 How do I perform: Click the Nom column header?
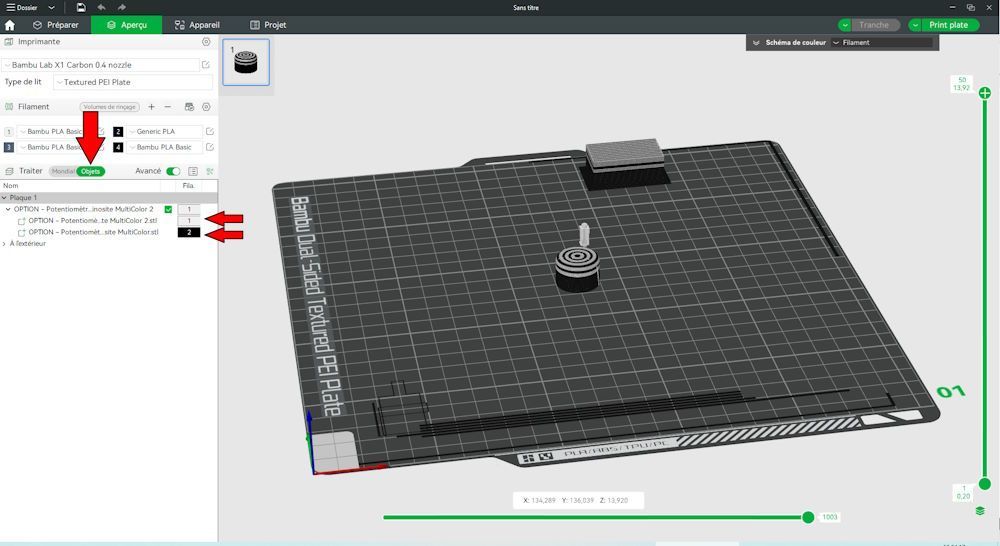coord(11,186)
